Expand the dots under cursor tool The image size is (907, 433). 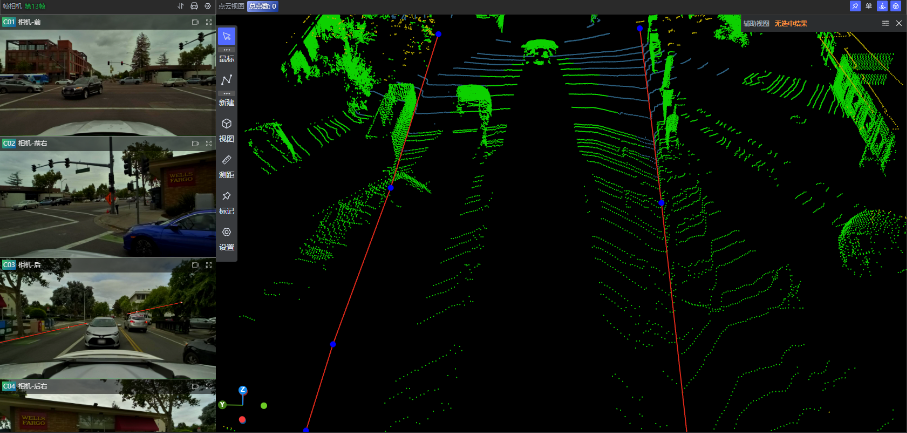coord(227,50)
